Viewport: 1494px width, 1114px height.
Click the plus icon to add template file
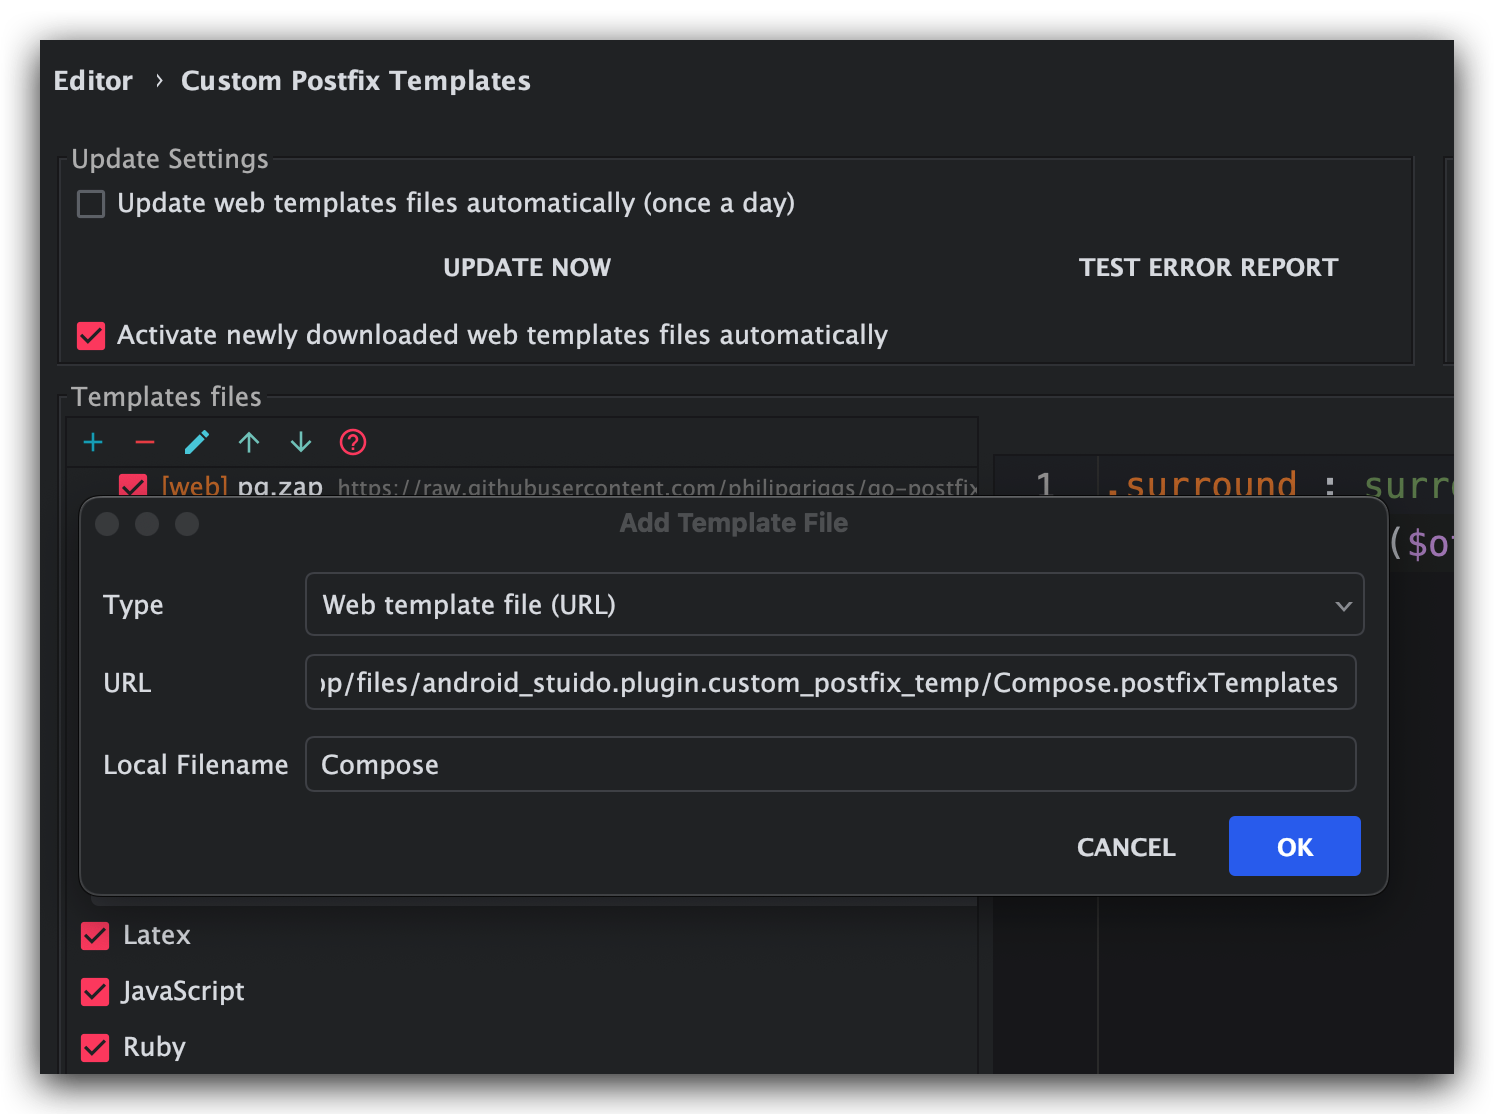(x=93, y=442)
